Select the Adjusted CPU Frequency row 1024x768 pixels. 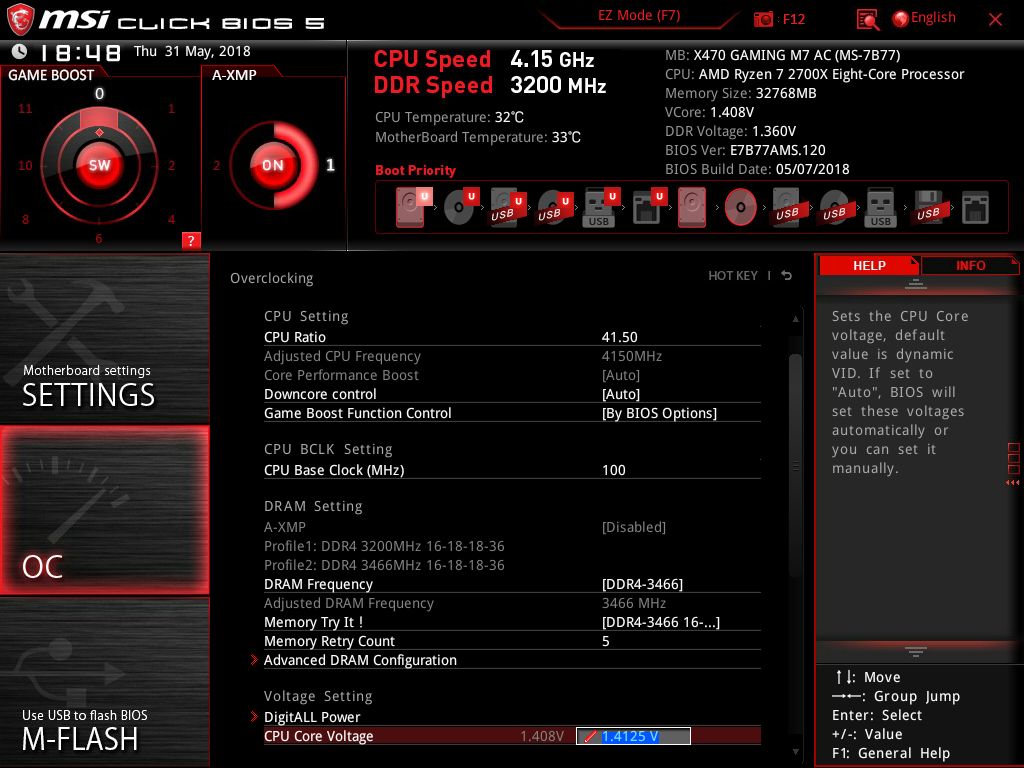click(512, 356)
